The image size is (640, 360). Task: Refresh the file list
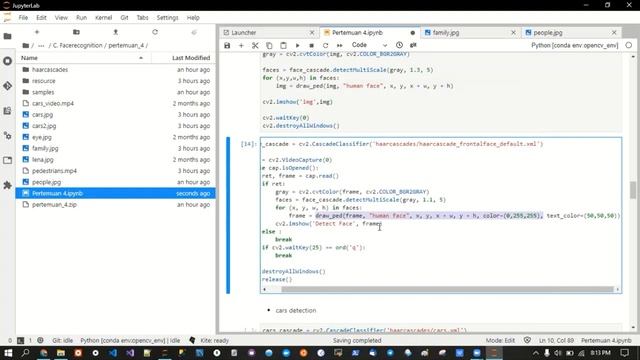(155, 32)
